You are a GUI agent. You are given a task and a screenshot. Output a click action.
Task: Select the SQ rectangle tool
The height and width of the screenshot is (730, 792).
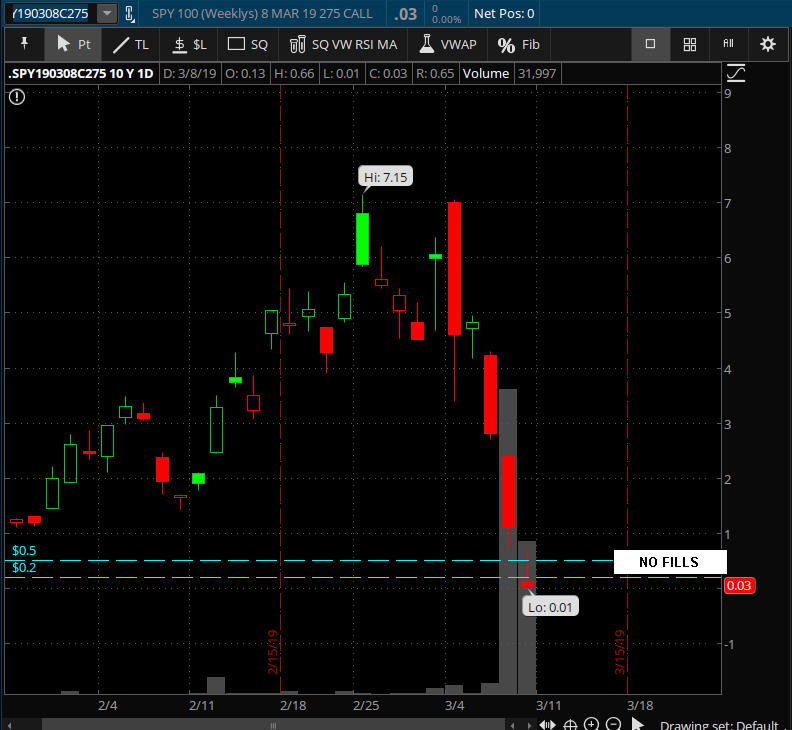(x=248, y=44)
